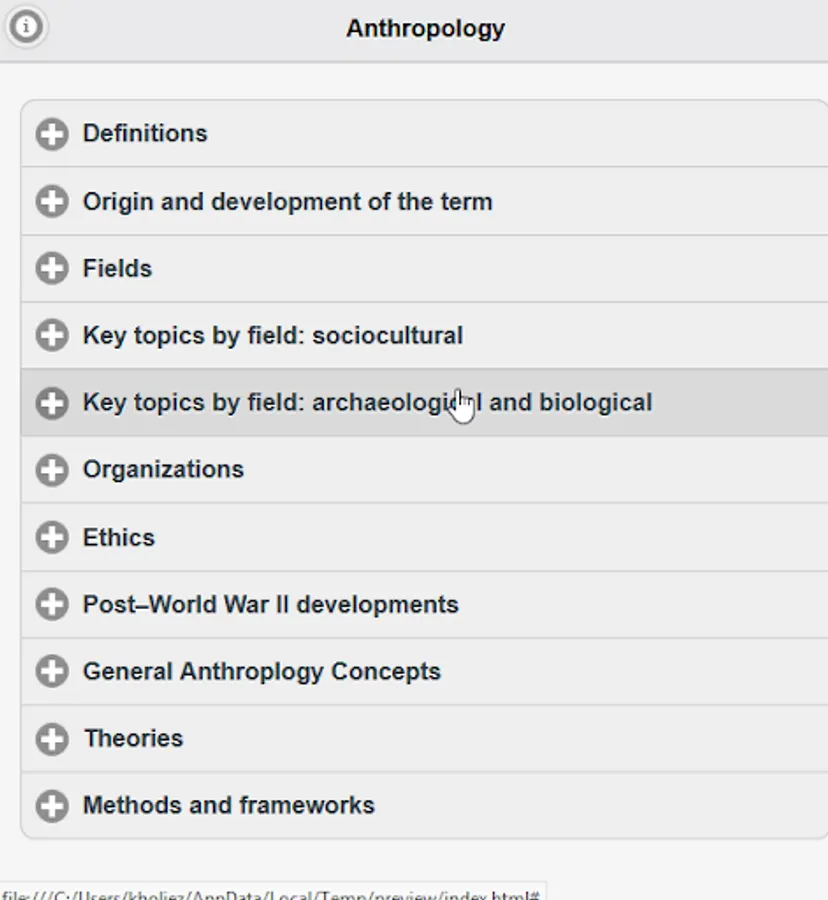
Task: Click plus icon beside General Anthroplogy Concepts
Action: point(52,671)
